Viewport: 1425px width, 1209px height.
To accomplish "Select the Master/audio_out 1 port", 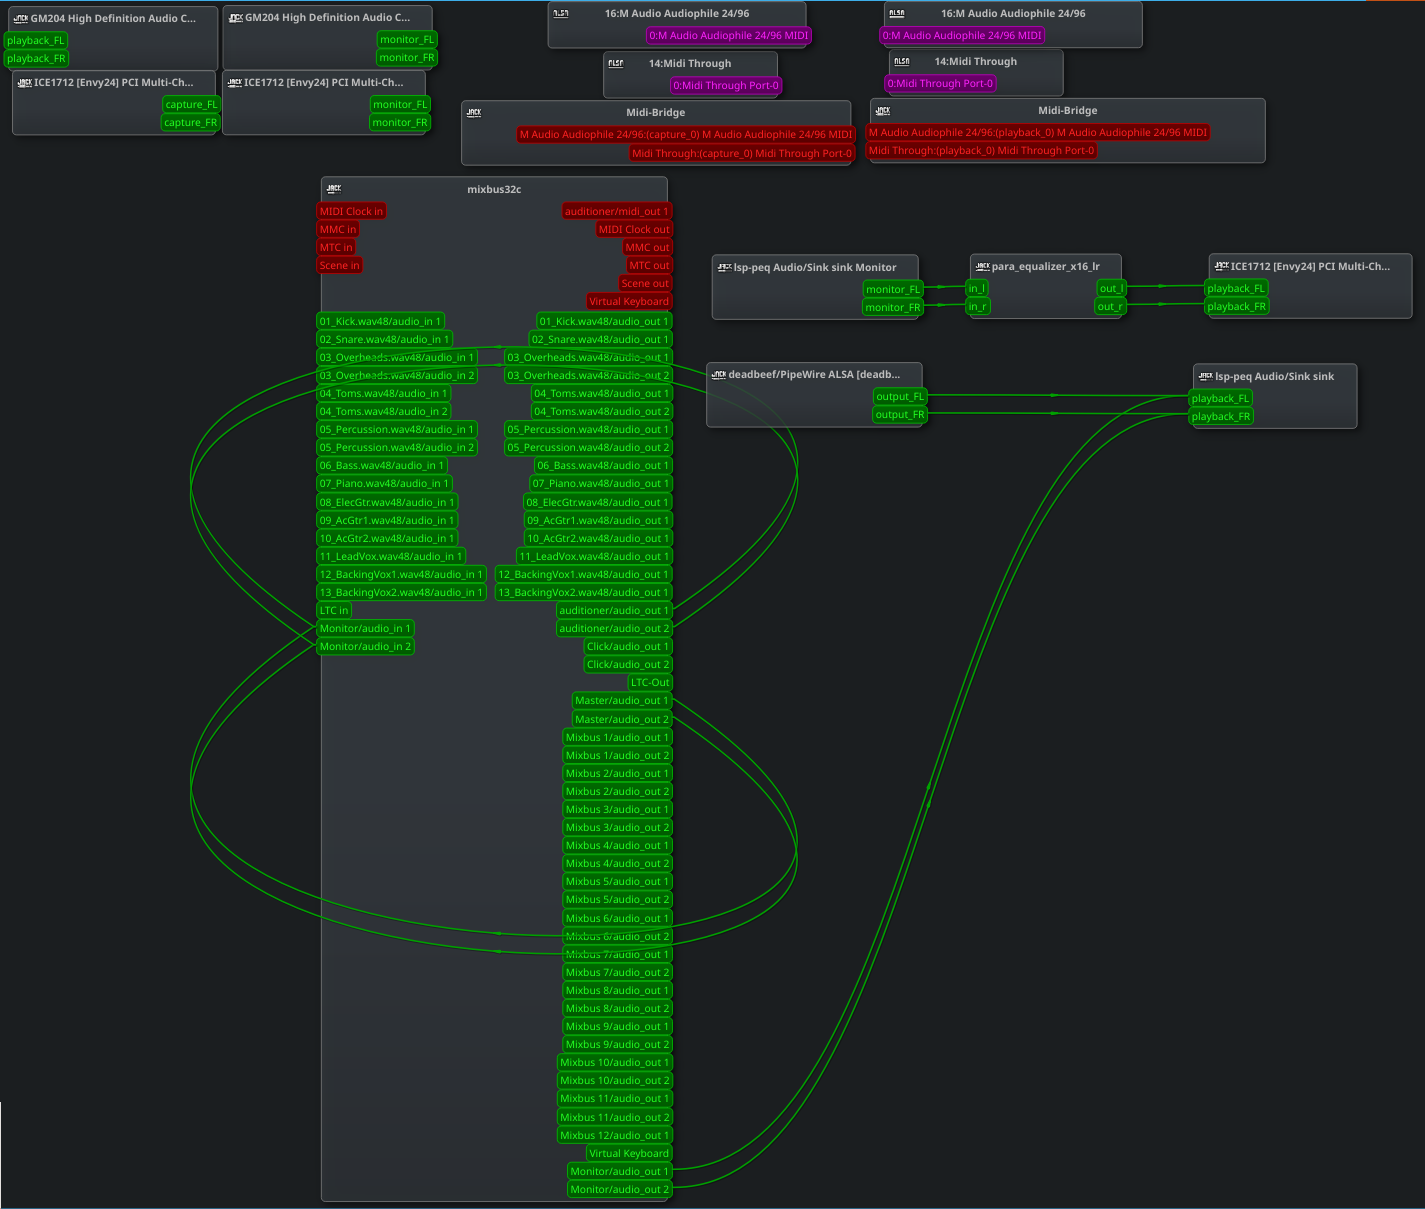I will click(x=622, y=700).
